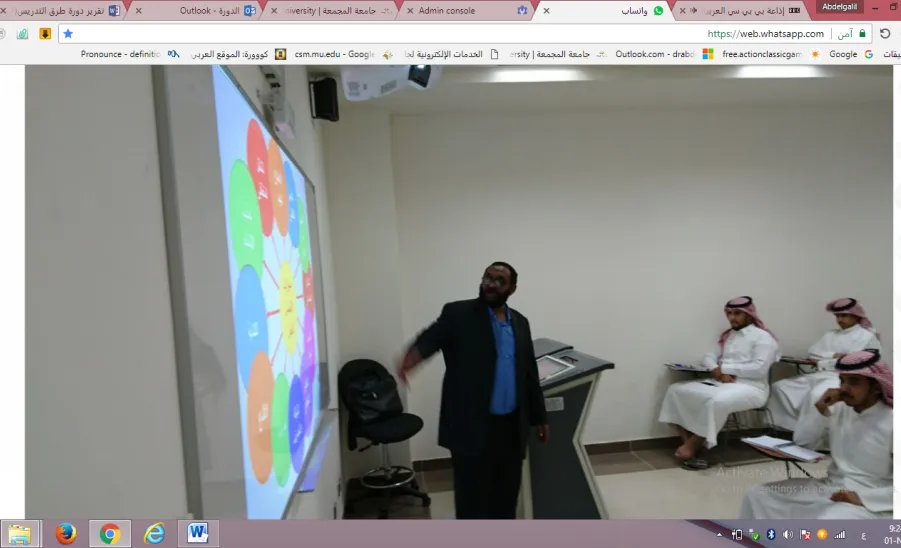Click the battery power tray icon

point(737,535)
